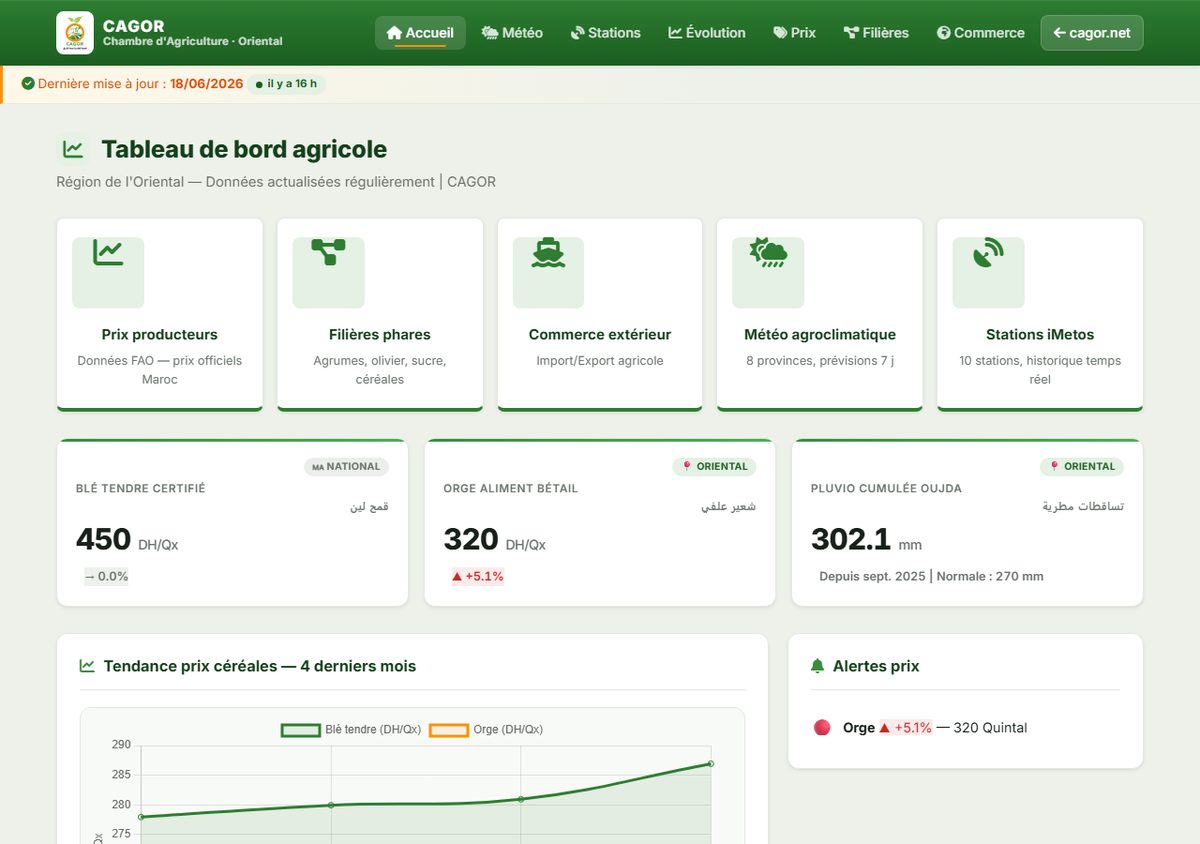Toggle the Orge legend swatch
Image resolution: width=1200 pixels, height=844 pixels.
tap(448, 730)
